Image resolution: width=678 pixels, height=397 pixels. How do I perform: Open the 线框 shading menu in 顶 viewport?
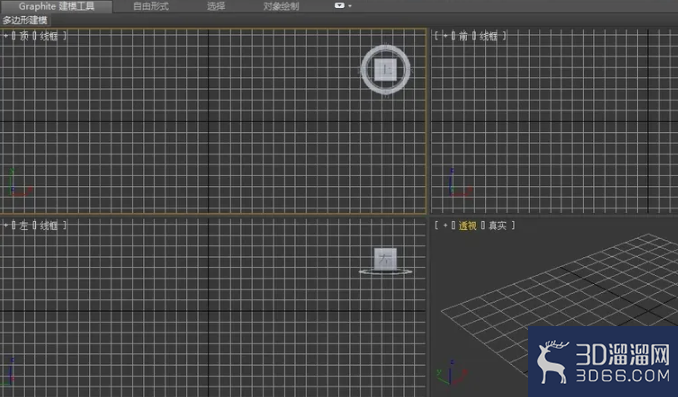tap(49, 36)
